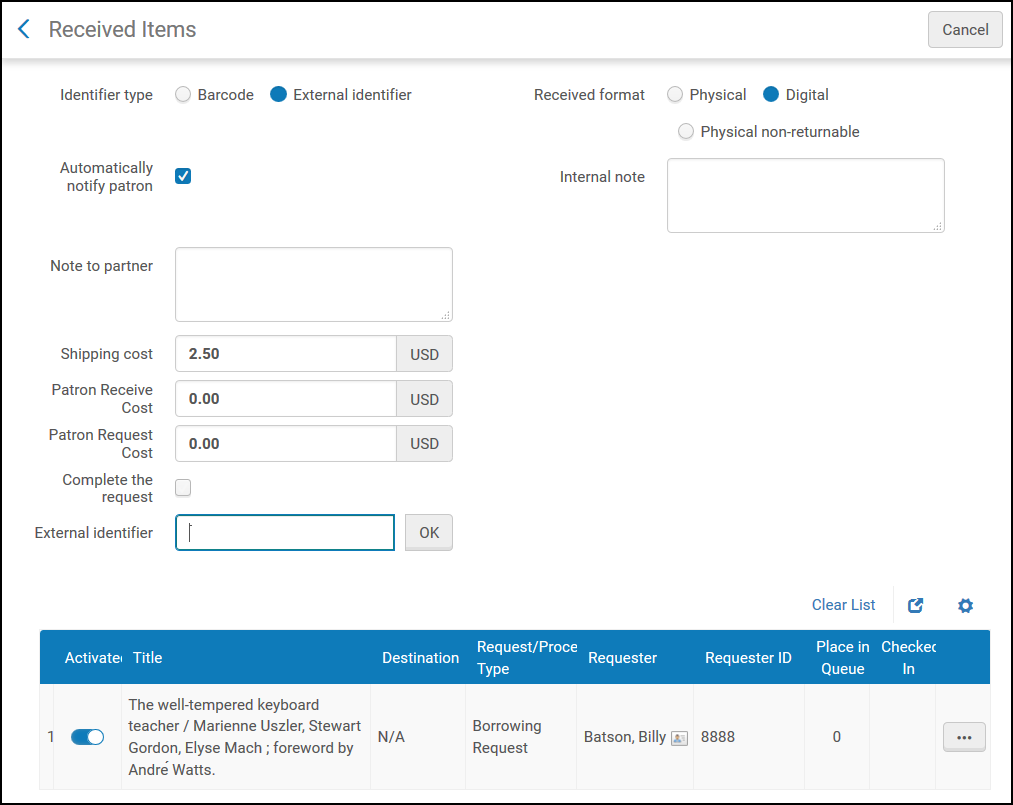Image resolution: width=1013 pixels, height=805 pixels.
Task: Click the Cancel button
Action: click(965, 30)
